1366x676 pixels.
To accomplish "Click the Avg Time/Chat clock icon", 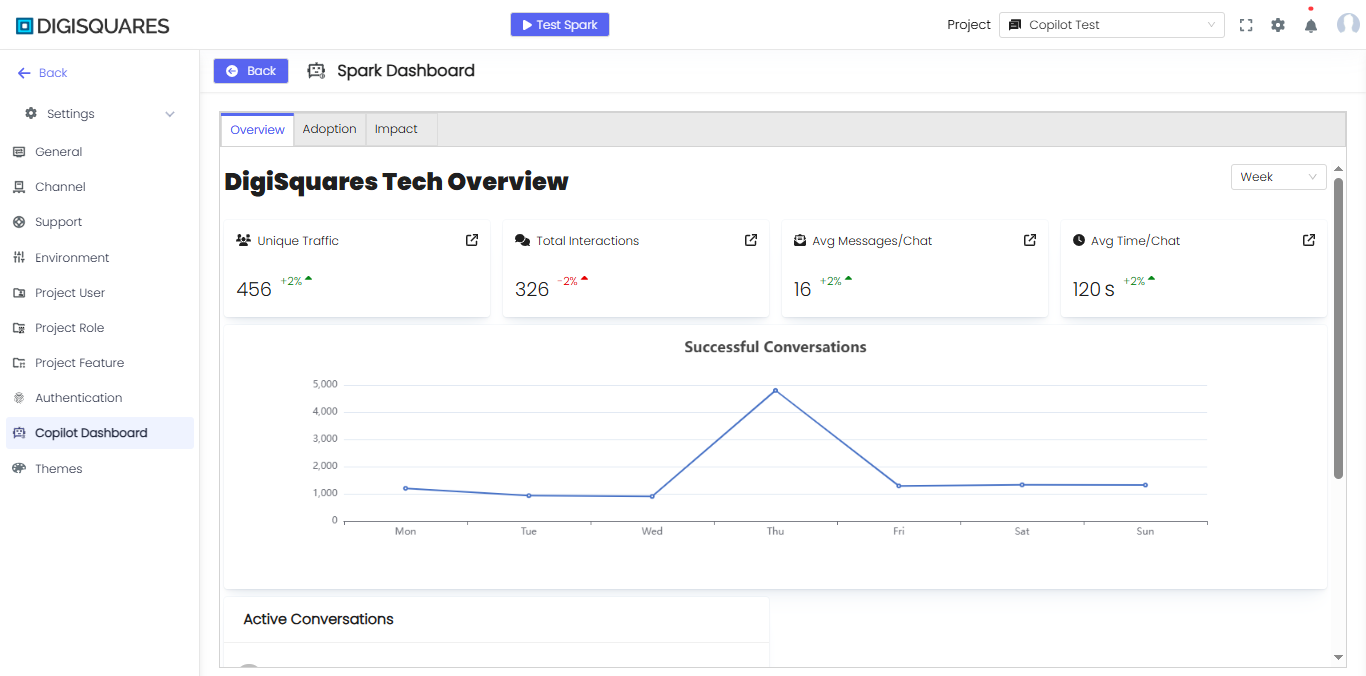I will click(x=1079, y=240).
